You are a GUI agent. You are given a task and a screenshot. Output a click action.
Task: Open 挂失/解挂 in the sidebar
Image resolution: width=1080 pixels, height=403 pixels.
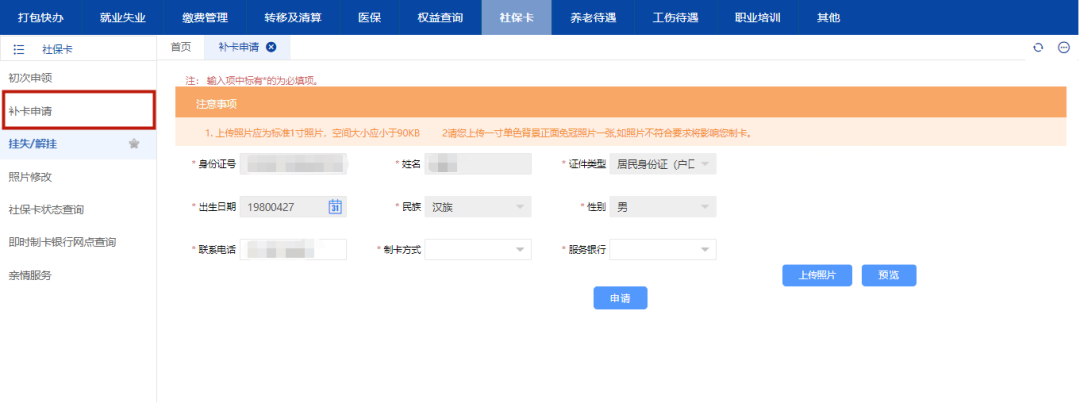(78, 143)
